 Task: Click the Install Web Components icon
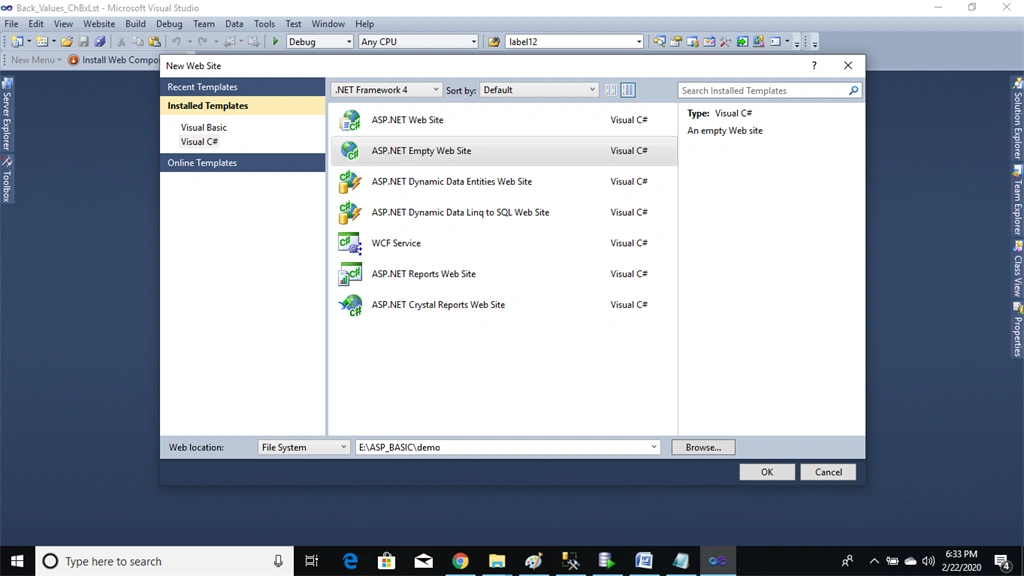tap(74, 60)
